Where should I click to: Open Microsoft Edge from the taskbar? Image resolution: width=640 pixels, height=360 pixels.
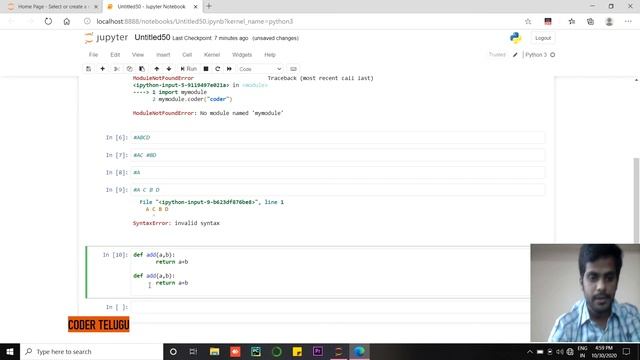[x=359, y=351]
